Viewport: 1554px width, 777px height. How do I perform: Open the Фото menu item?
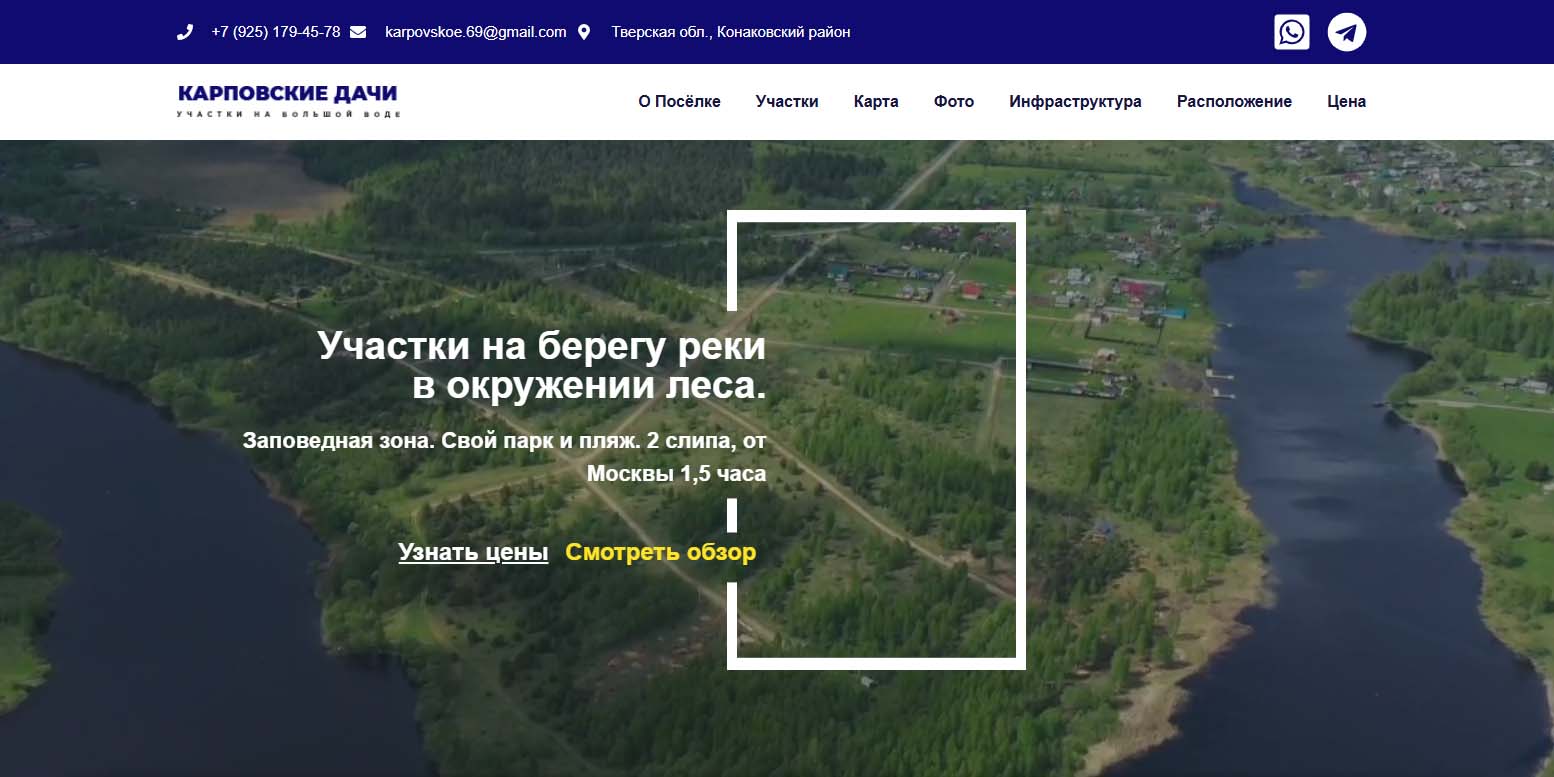(953, 101)
